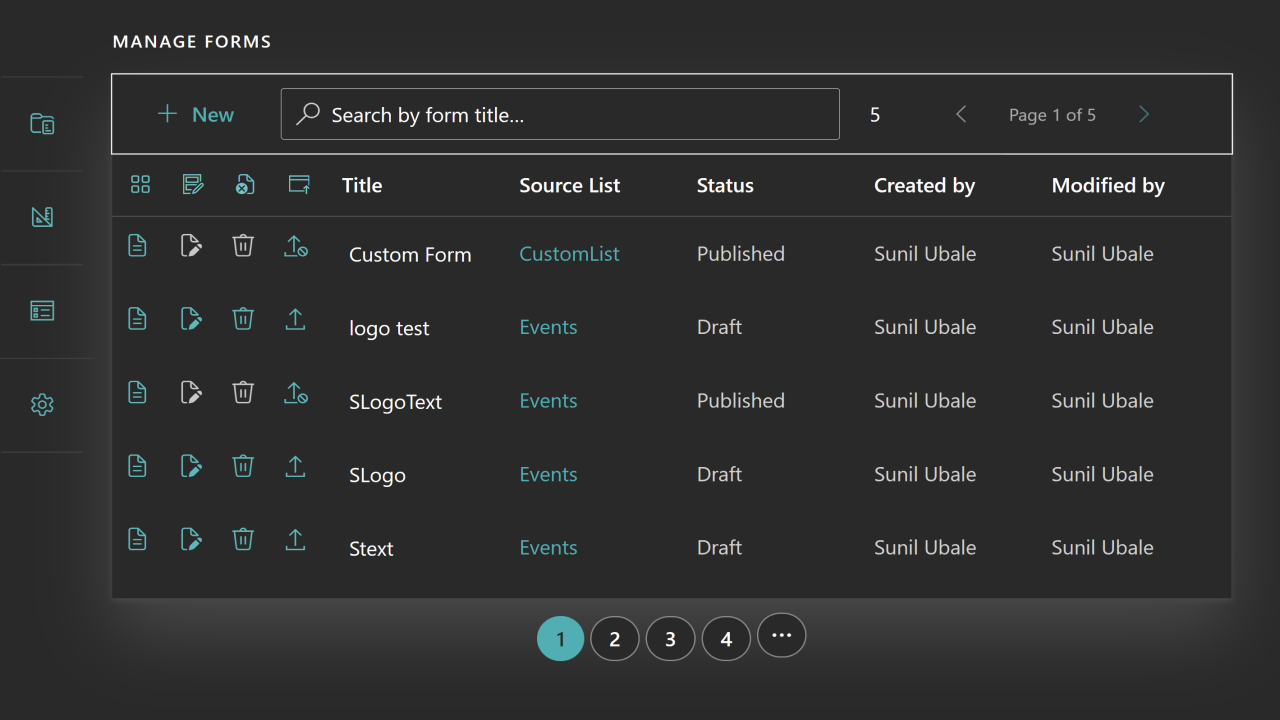Focus the Search by form title field
This screenshot has width=1280, height=720.
[560, 114]
